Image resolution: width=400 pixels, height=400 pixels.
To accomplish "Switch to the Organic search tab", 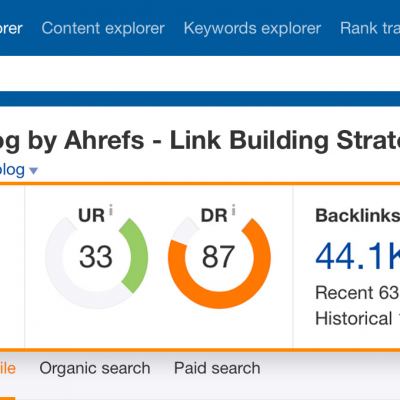I will click(95, 368).
